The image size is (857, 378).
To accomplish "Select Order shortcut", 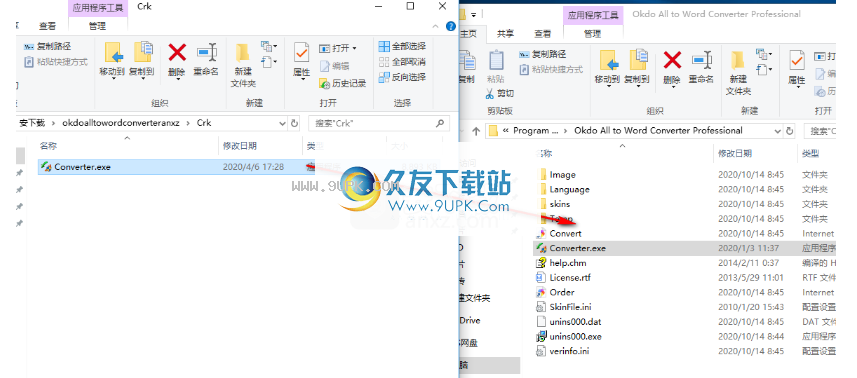I will 555,292.
